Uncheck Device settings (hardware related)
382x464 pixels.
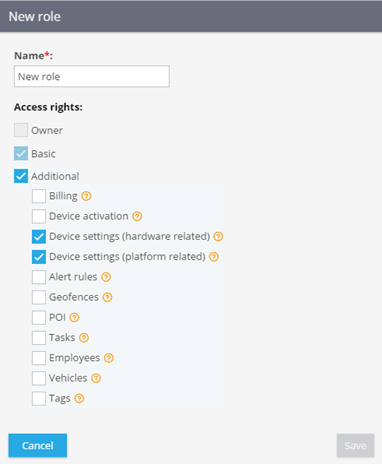39,237
